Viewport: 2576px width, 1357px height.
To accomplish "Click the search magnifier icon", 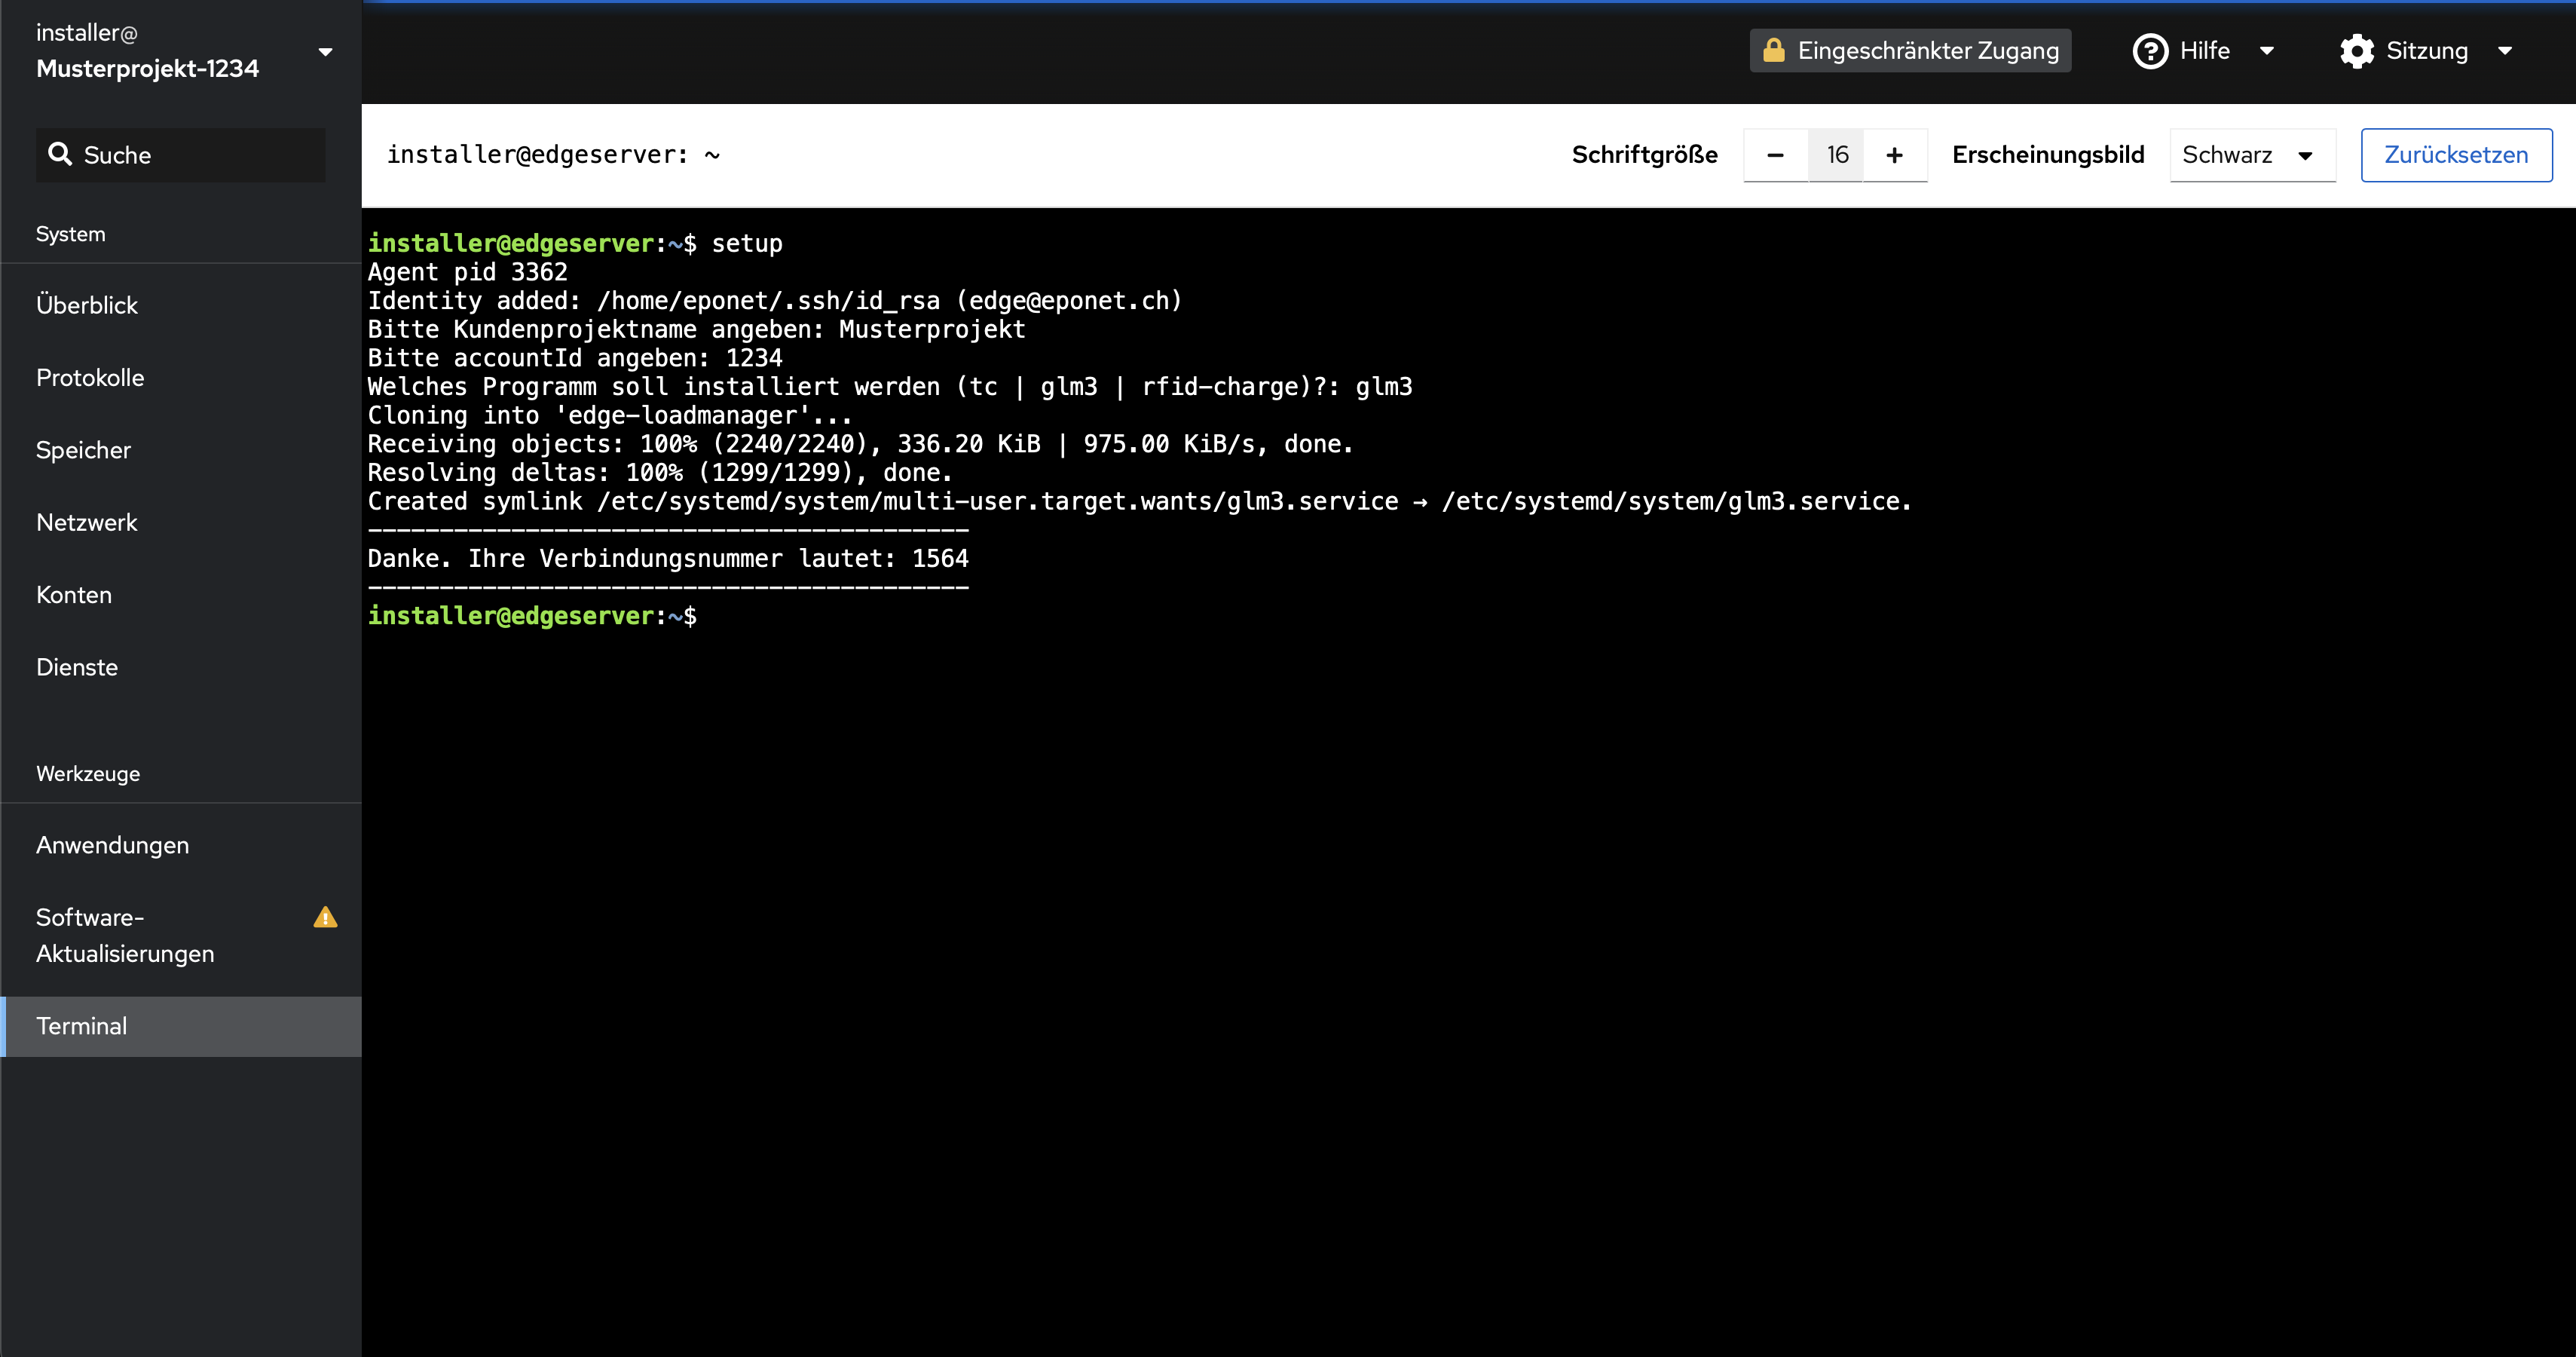I will tap(60, 154).
